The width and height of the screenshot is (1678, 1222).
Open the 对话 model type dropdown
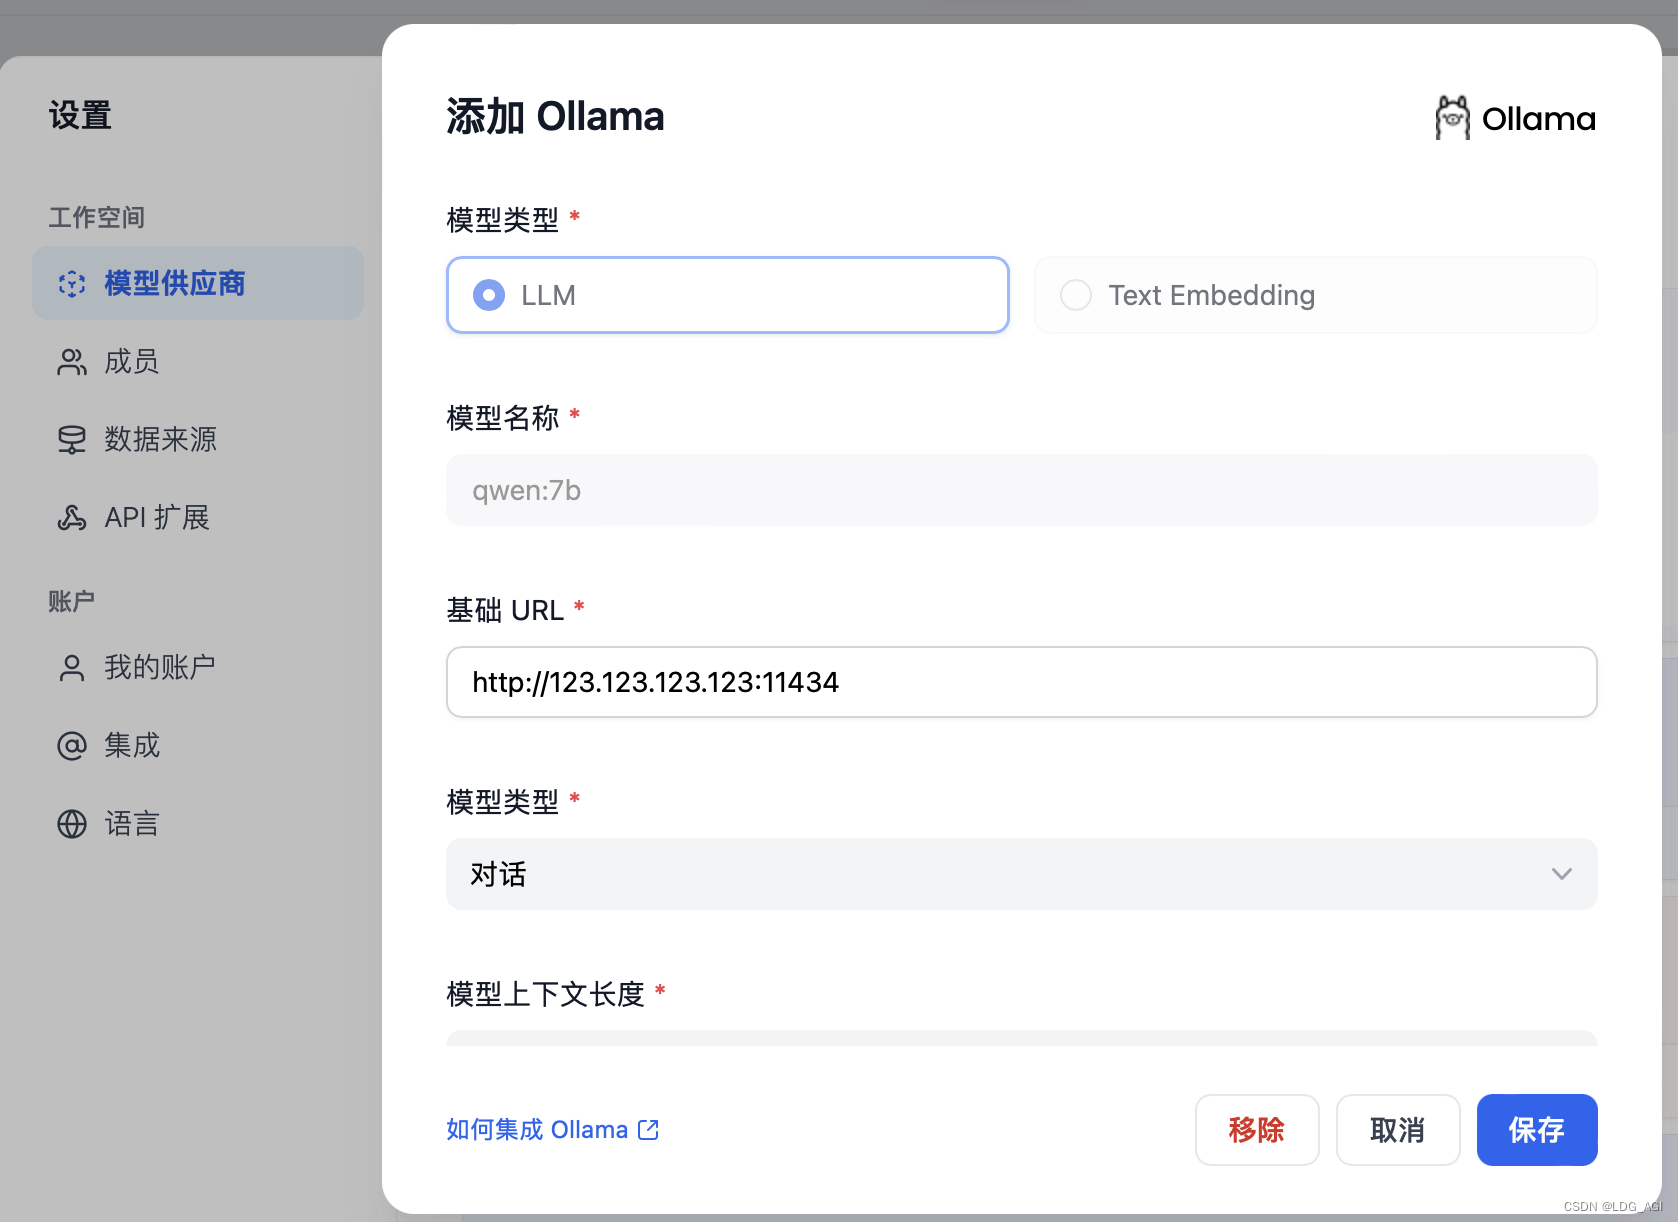[1022, 874]
